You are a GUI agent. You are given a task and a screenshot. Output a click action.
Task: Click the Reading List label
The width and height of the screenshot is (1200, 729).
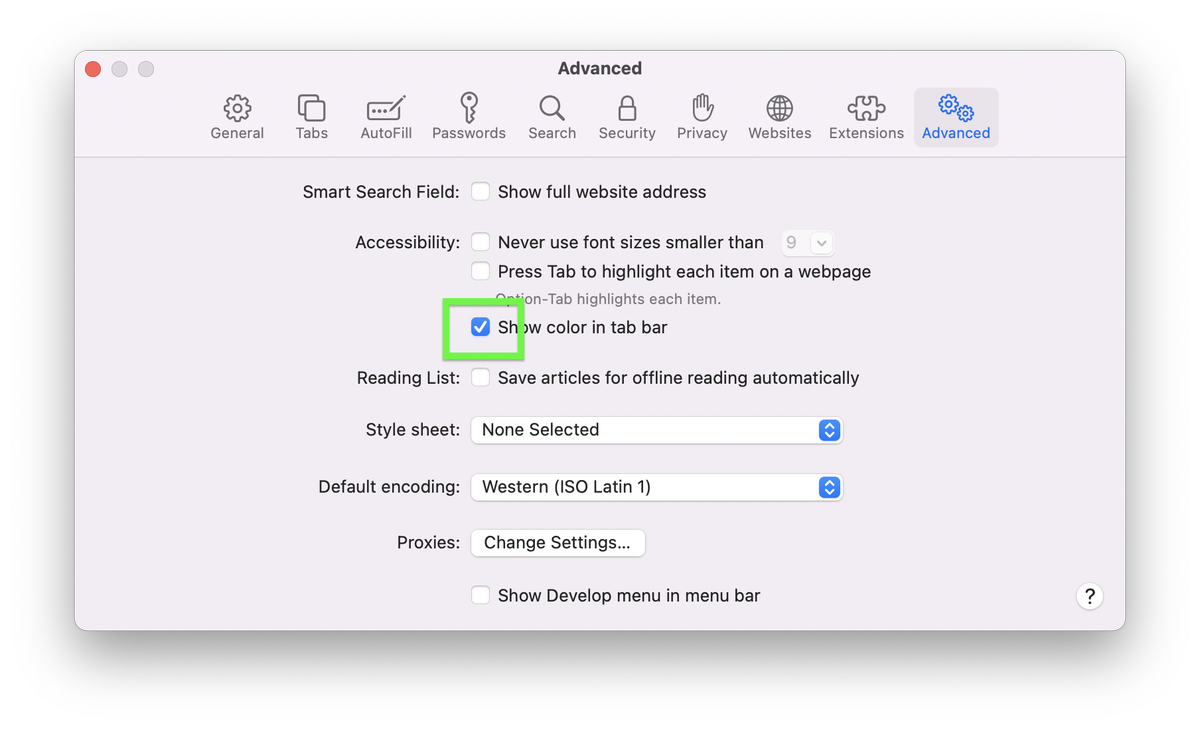click(x=408, y=378)
